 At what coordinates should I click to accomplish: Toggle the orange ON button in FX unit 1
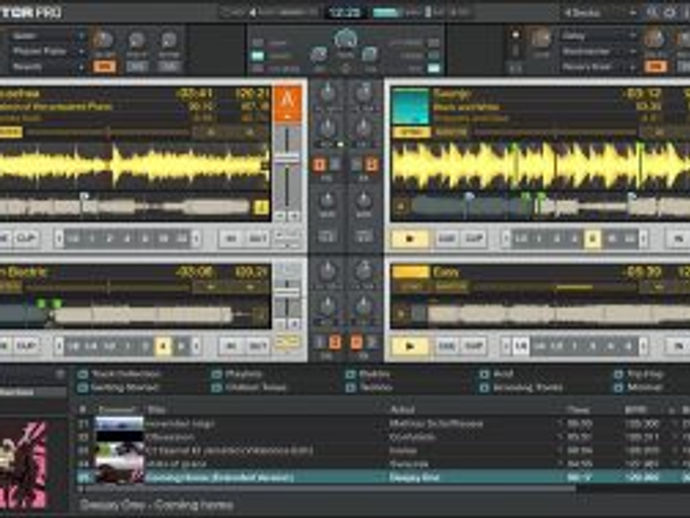click(104, 66)
